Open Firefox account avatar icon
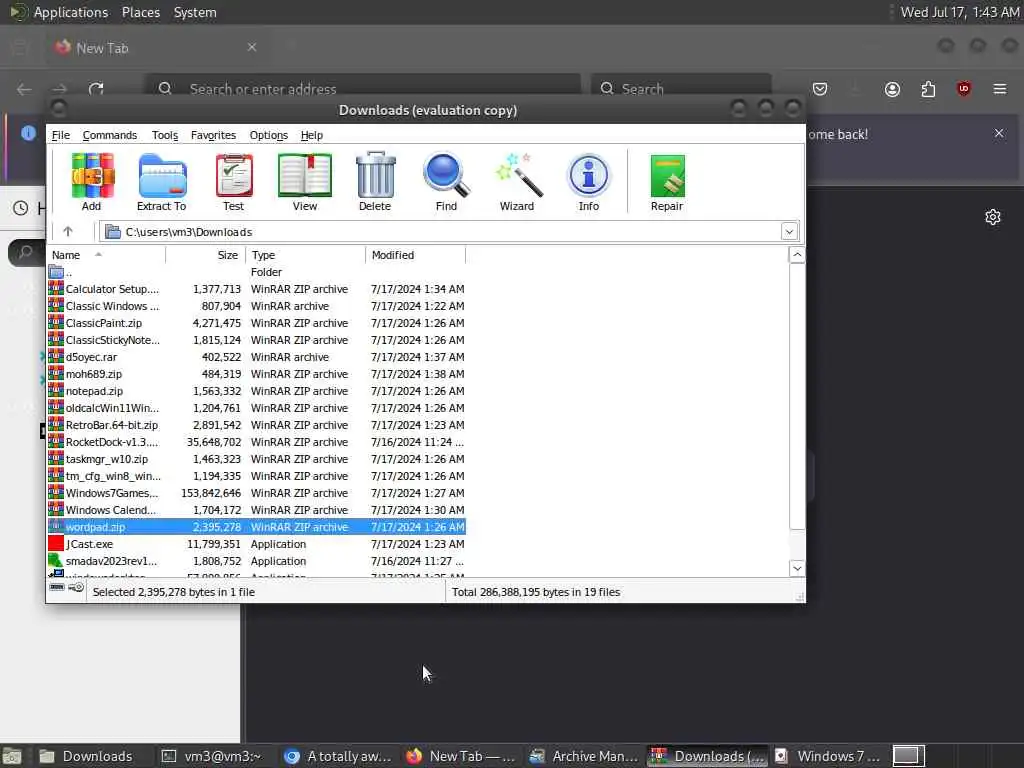 892,89
